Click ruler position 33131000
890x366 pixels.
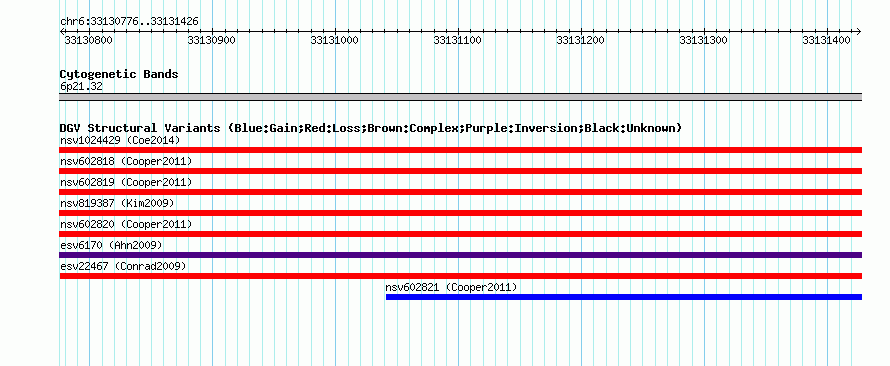334,40
